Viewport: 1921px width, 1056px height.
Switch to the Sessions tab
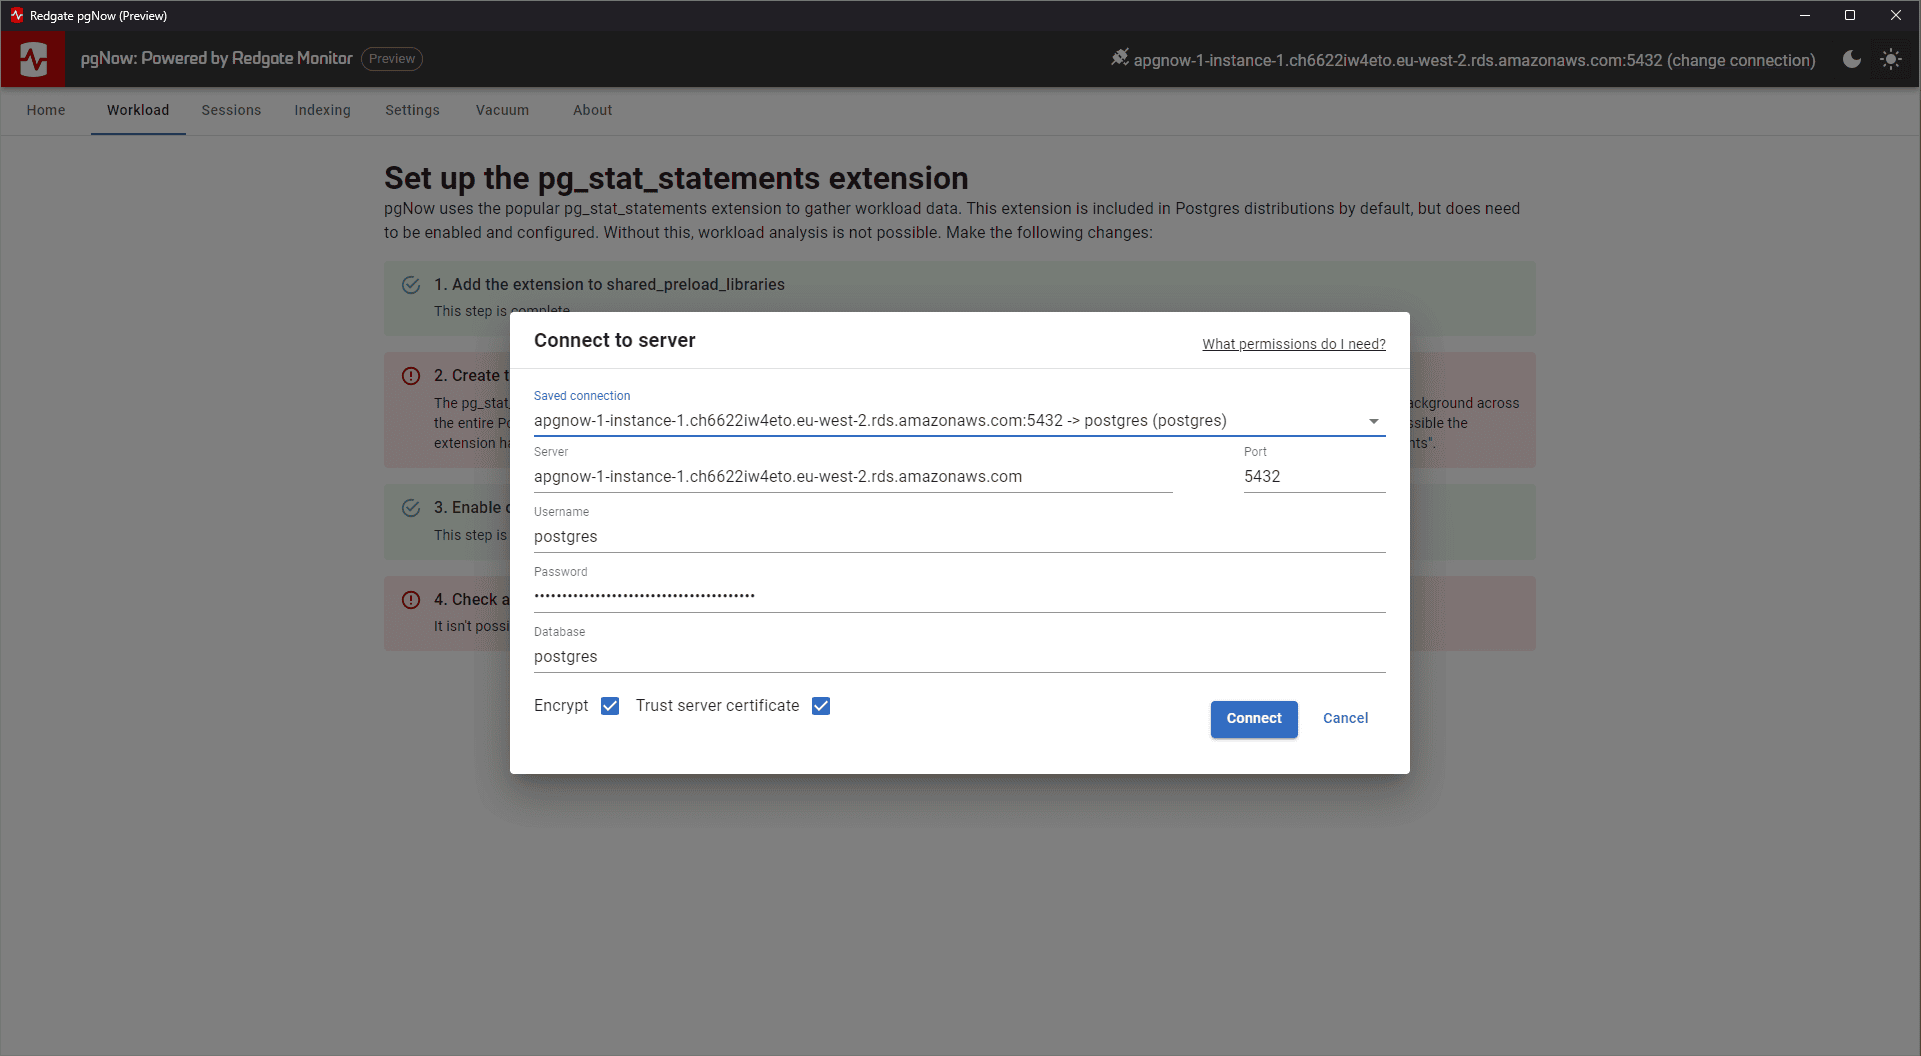(x=231, y=110)
